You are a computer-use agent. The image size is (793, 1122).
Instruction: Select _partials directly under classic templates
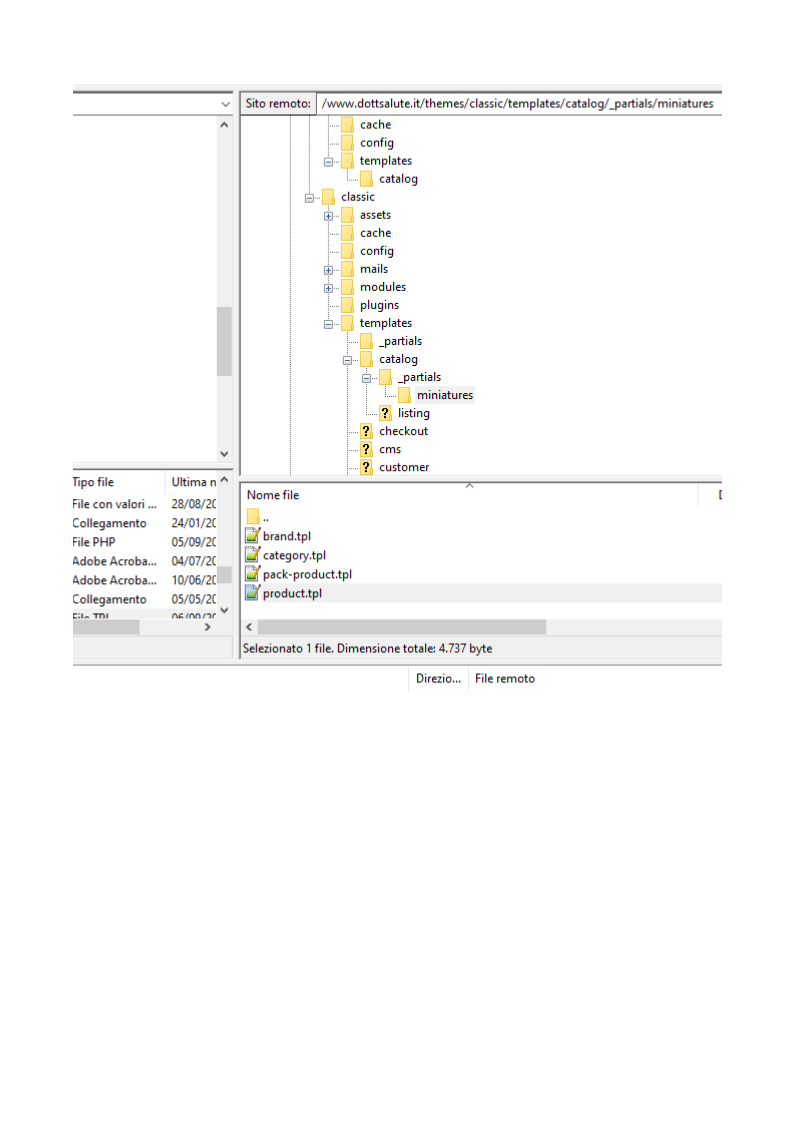401,341
